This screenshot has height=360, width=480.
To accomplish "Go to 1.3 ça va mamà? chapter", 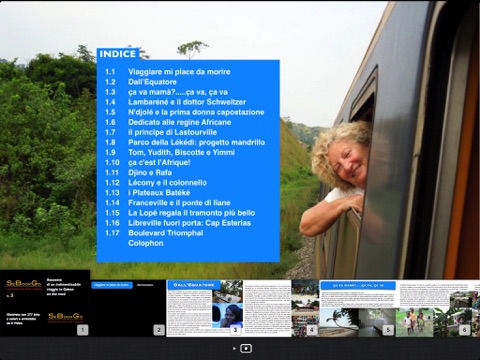I will pyautogui.click(x=166, y=92).
